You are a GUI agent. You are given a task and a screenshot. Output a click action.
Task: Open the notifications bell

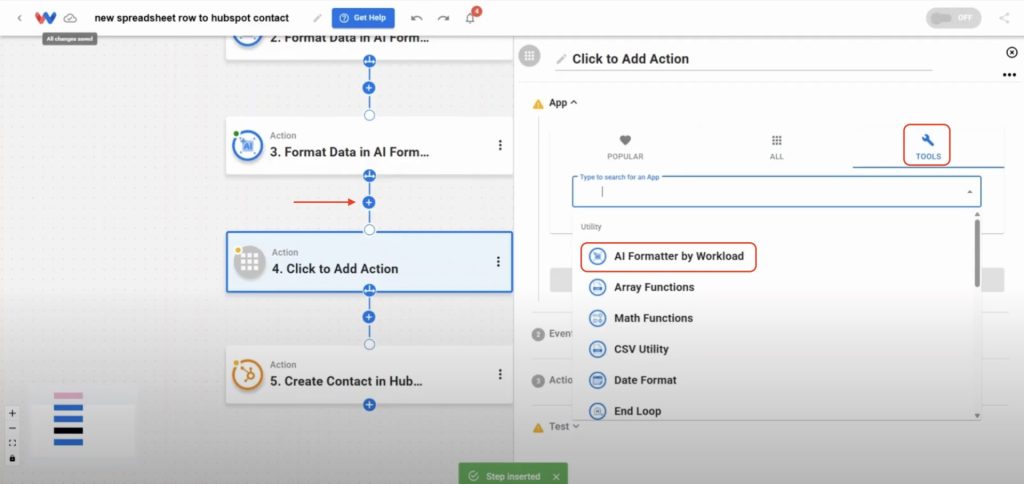470,18
